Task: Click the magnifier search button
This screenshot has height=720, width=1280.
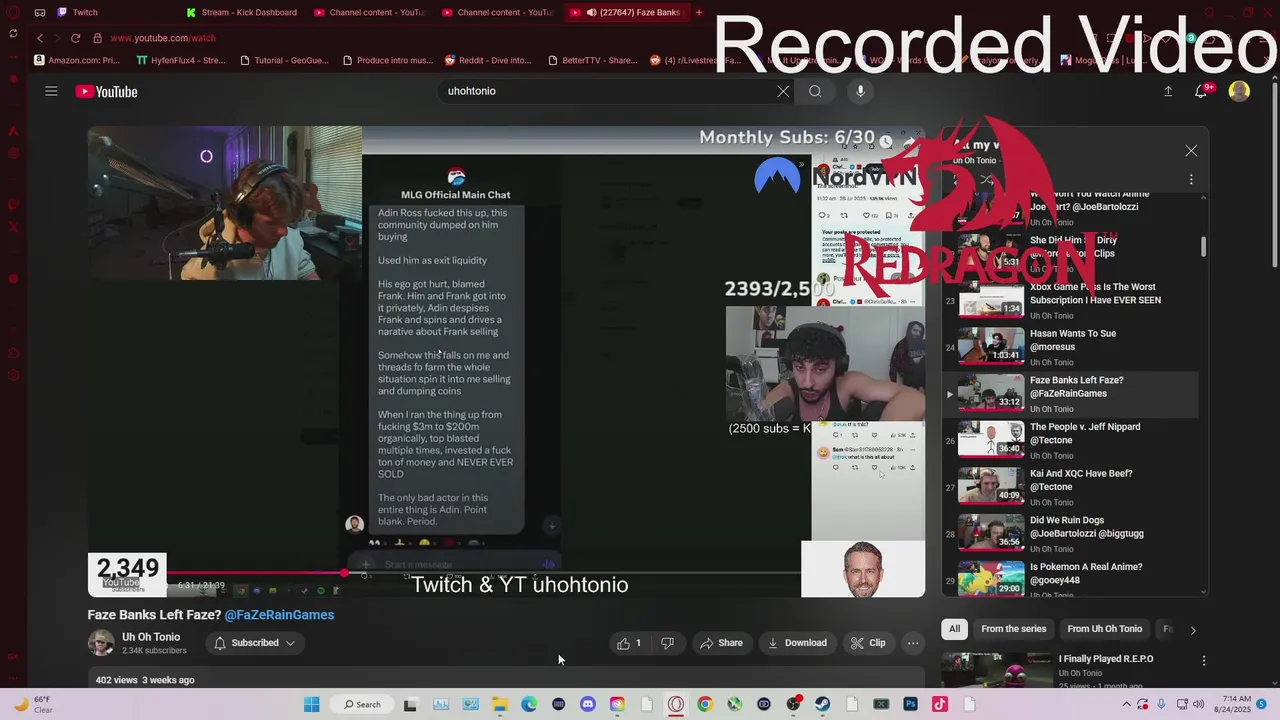Action: 815,91
